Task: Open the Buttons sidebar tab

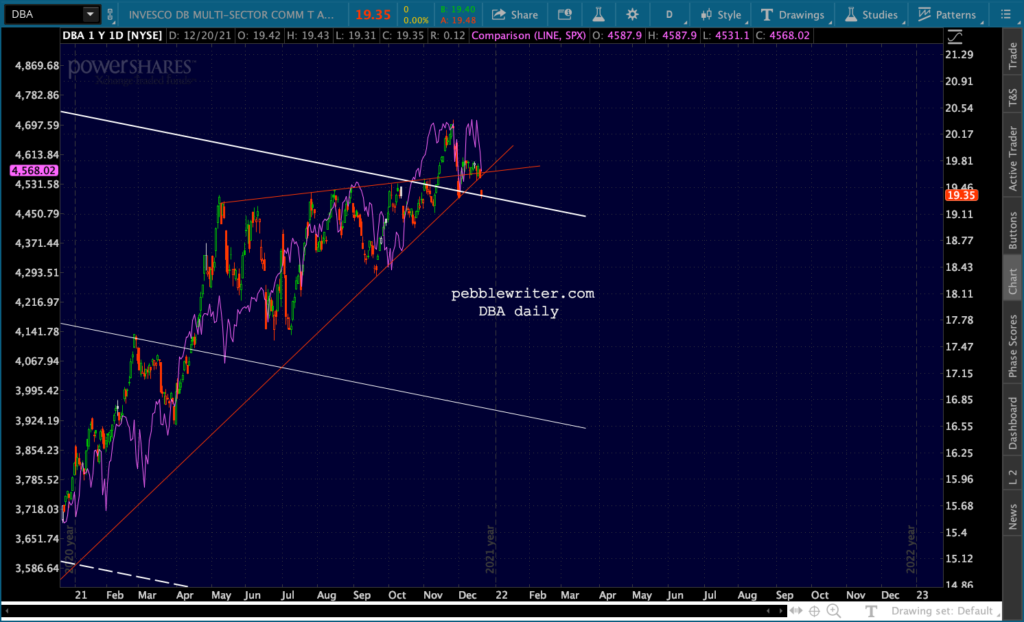Action: click(x=1013, y=229)
